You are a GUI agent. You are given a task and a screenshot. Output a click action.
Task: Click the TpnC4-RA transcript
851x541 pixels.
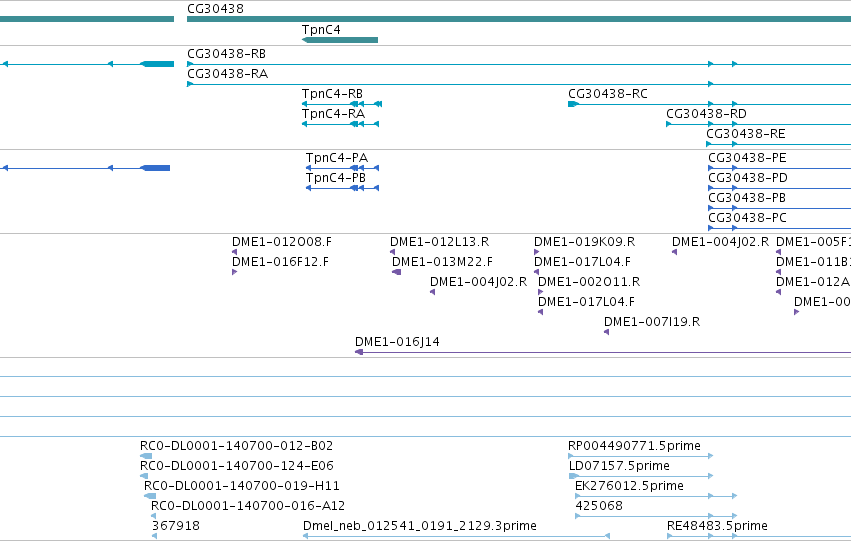click(340, 124)
